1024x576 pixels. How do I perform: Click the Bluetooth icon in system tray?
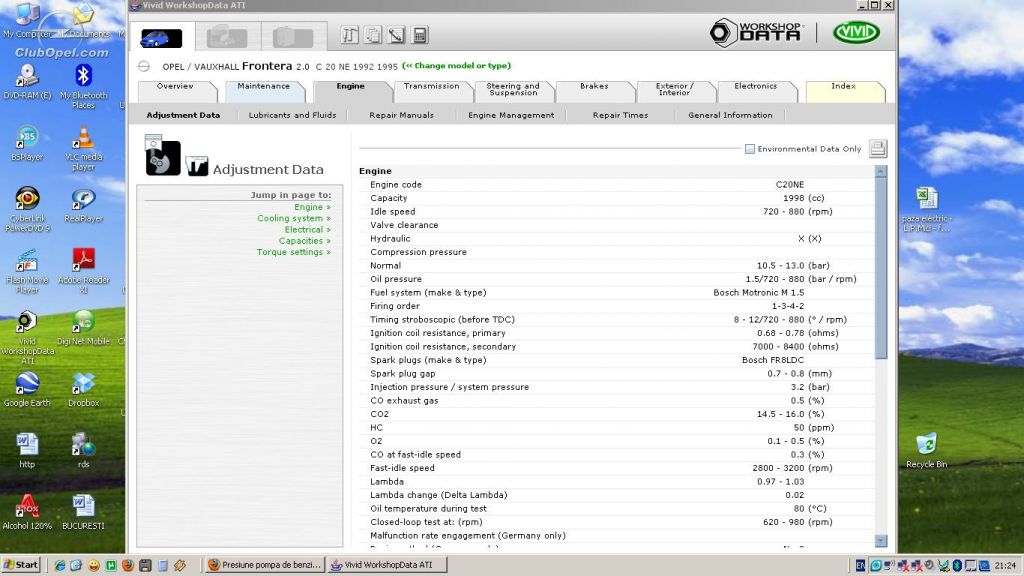pos(957,566)
